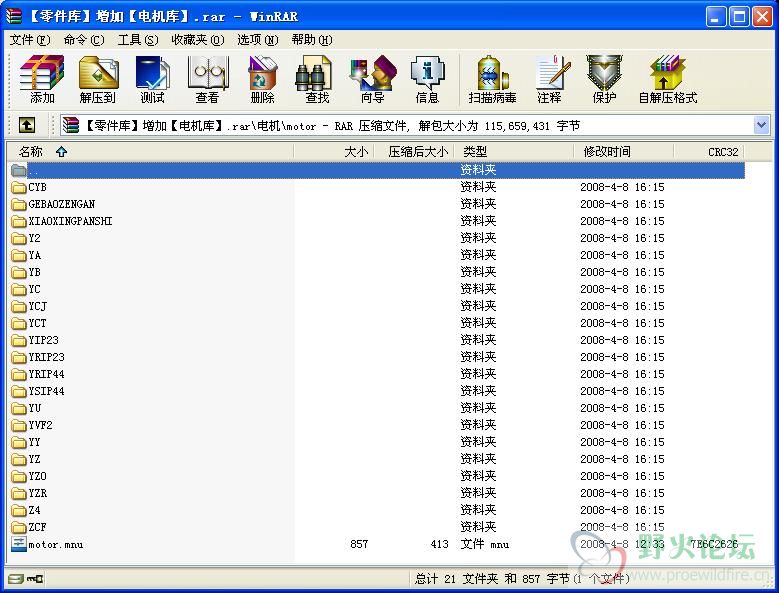Click the Protect (保护) shield icon
Image resolution: width=779 pixels, height=593 pixels.
tap(604, 79)
